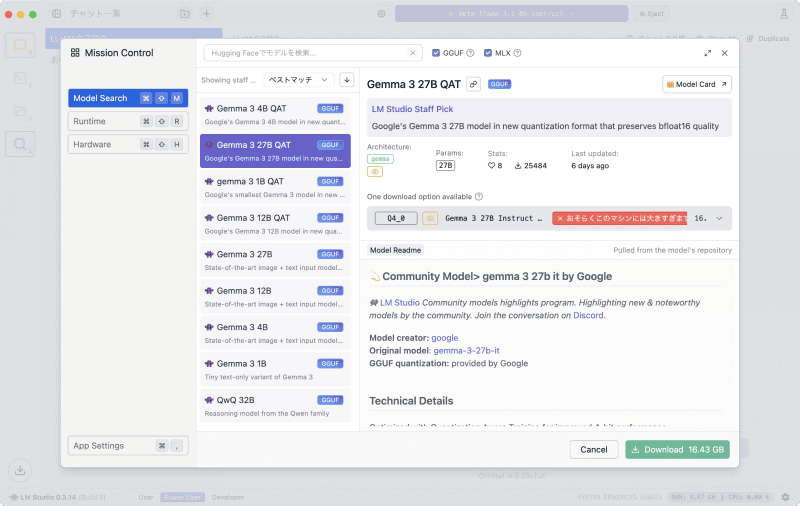Click Download 16.43 GB button

coord(678,449)
